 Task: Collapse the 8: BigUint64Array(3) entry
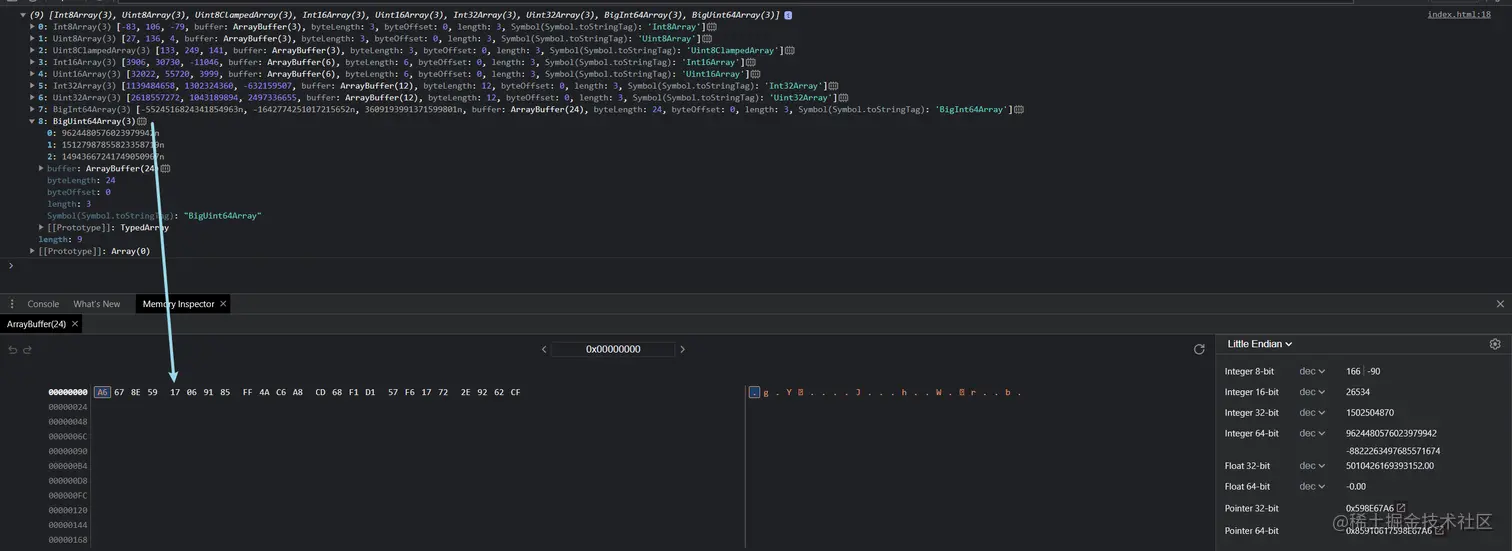click(x=32, y=121)
